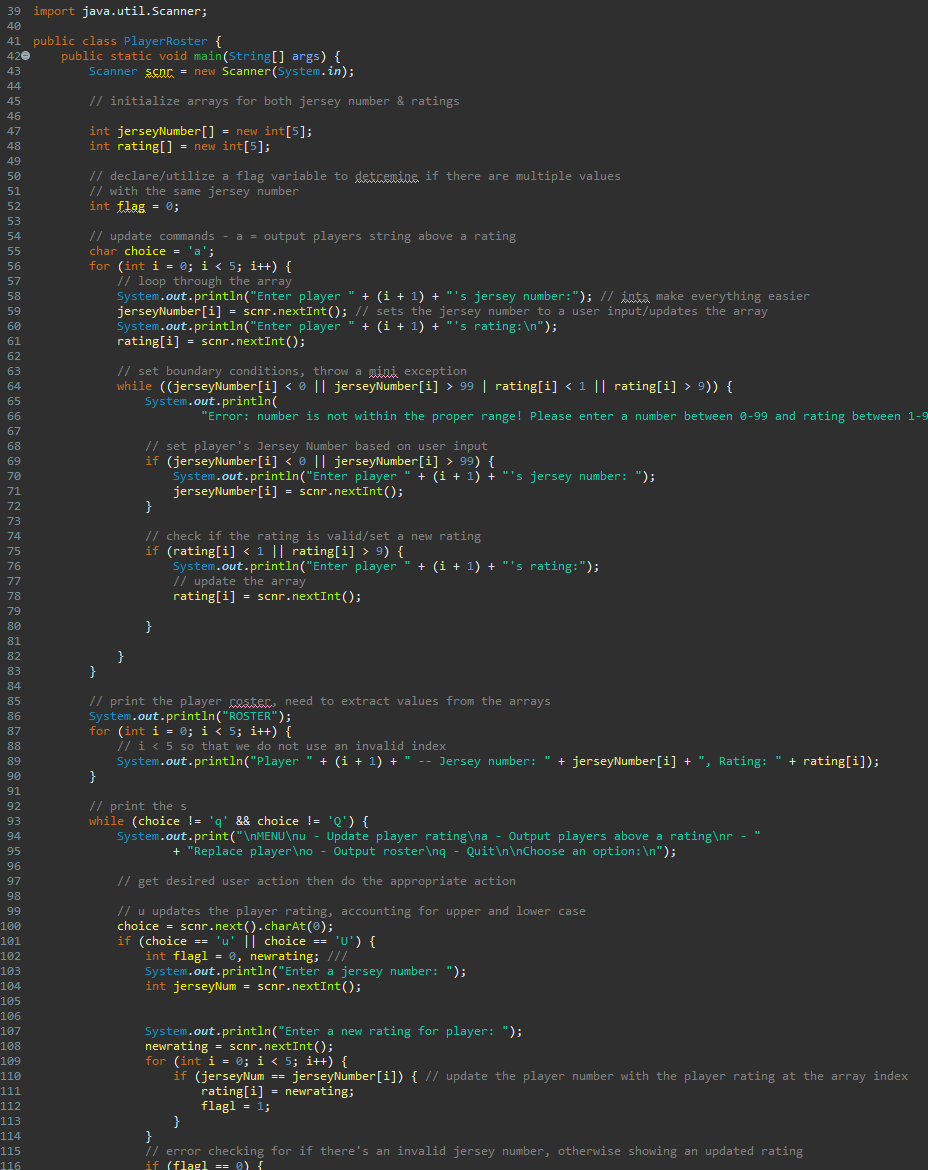
Task: Click 'jerseyNum' declaration on line 104
Action: point(204,986)
